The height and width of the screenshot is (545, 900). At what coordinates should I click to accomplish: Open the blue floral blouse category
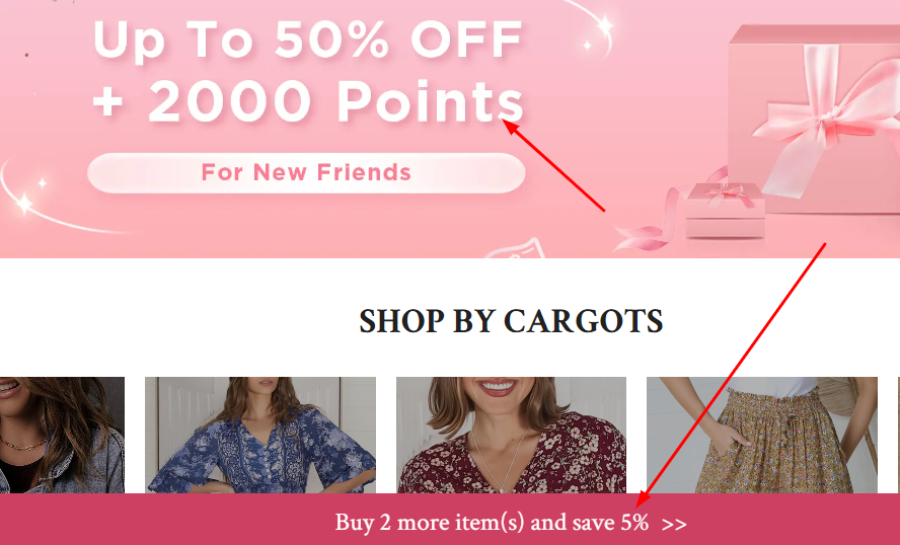click(x=260, y=435)
